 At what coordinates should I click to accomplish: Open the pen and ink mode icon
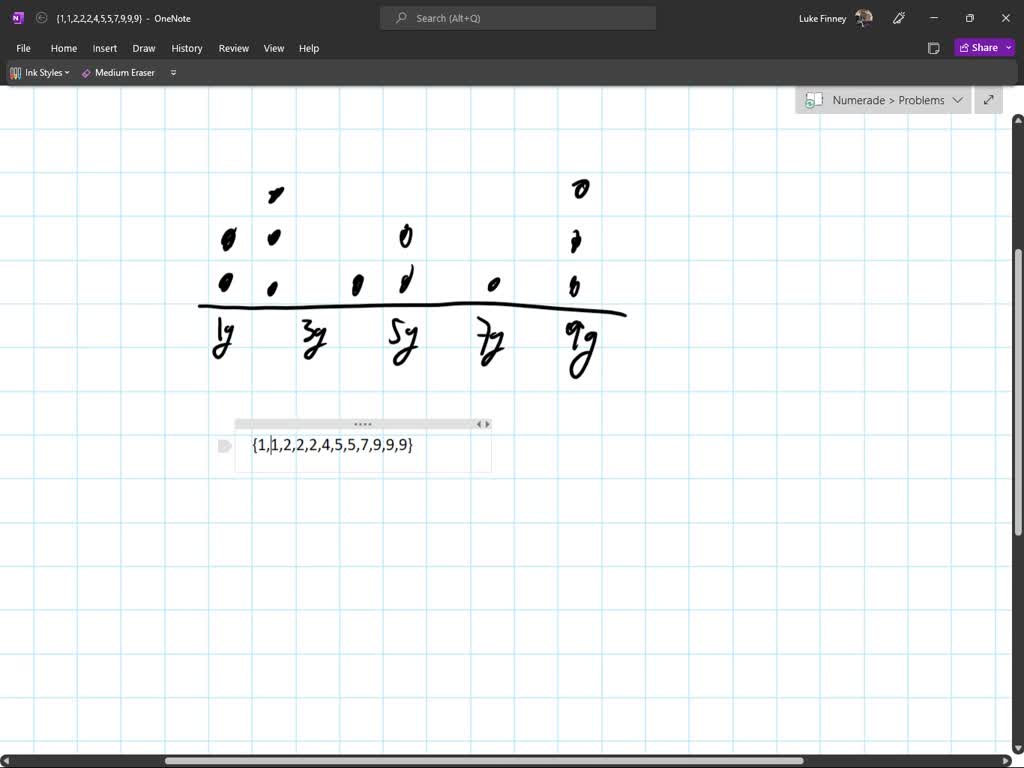[x=899, y=18]
